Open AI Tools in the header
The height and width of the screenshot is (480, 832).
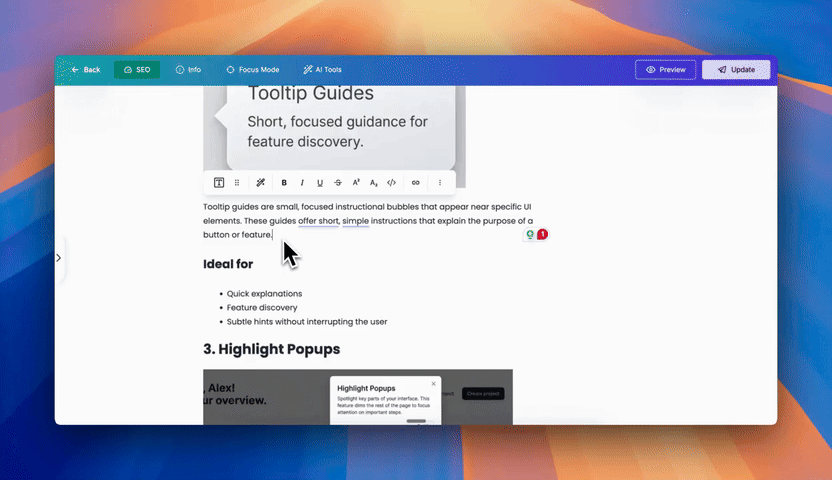pyautogui.click(x=322, y=69)
